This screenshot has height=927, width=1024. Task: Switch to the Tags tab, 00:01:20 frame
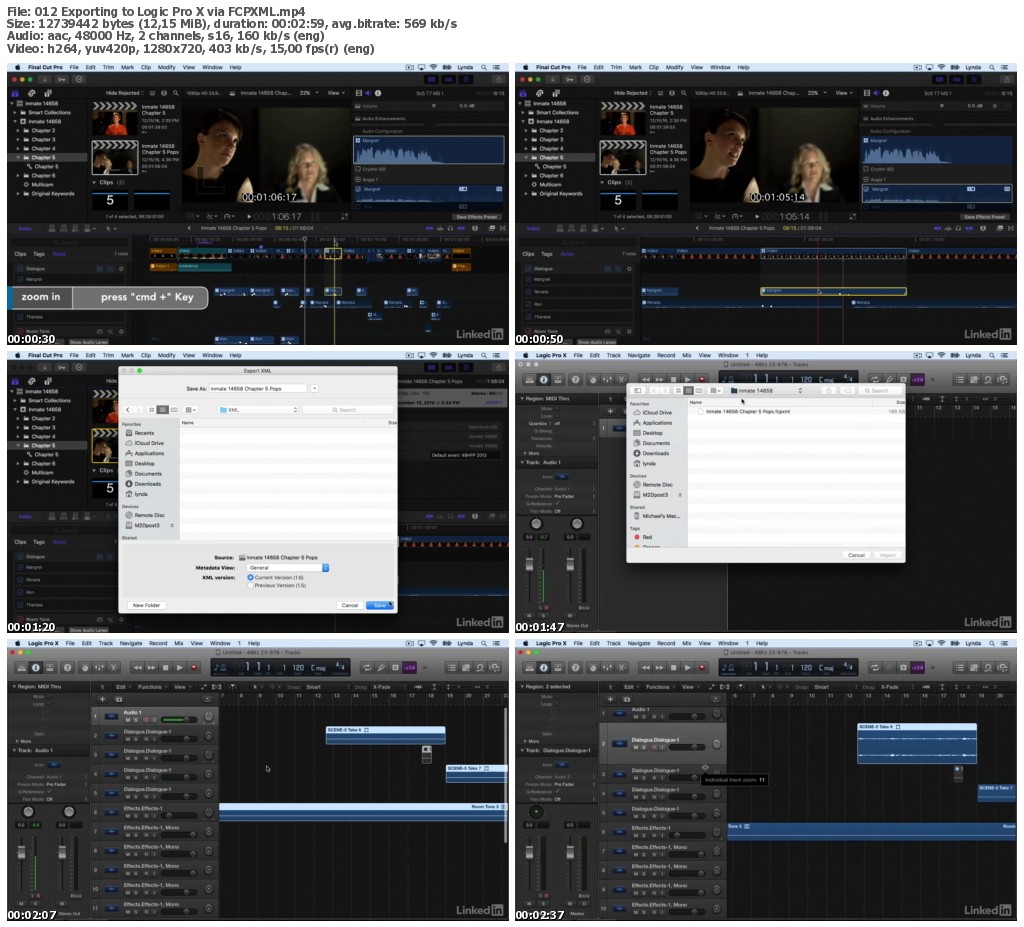[39, 542]
